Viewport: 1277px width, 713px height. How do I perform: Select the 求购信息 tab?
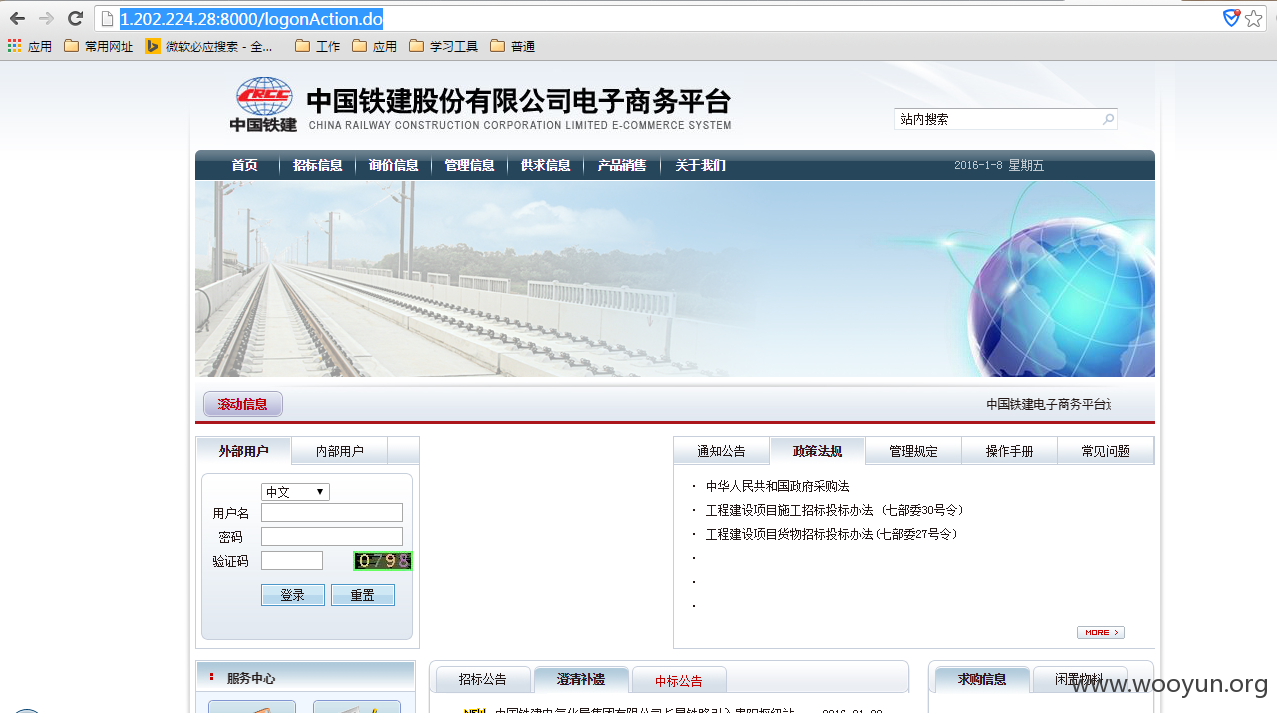point(982,679)
